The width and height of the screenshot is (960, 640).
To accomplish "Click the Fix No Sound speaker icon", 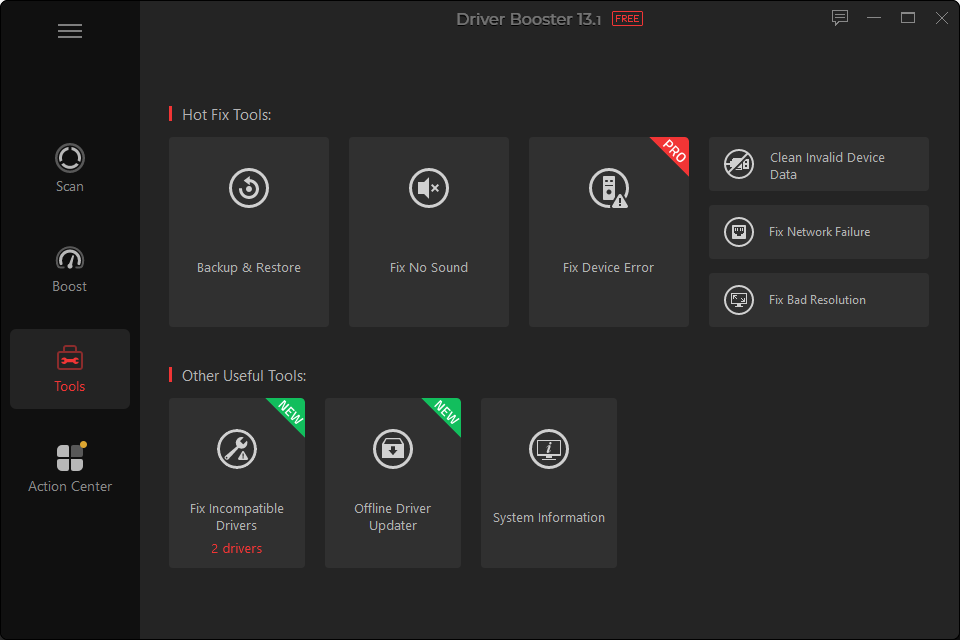I will [429, 188].
